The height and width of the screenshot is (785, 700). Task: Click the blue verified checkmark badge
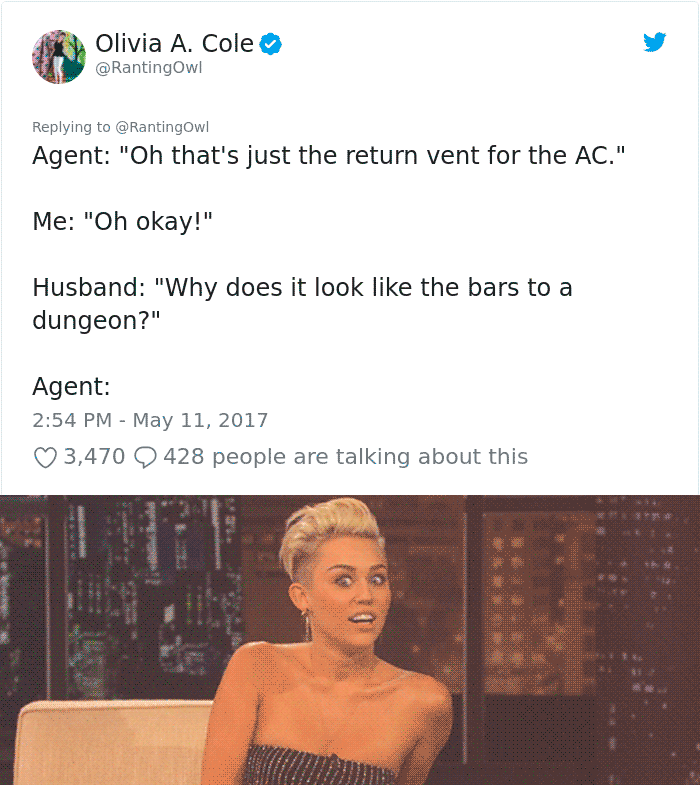tap(270, 44)
